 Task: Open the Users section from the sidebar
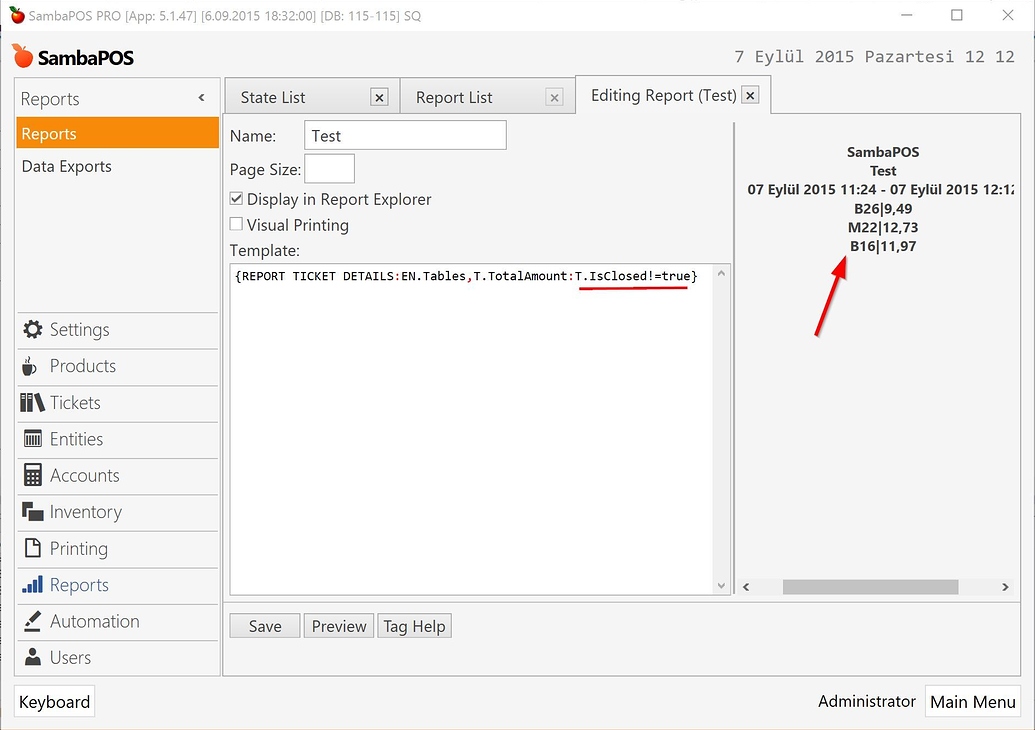(70, 657)
